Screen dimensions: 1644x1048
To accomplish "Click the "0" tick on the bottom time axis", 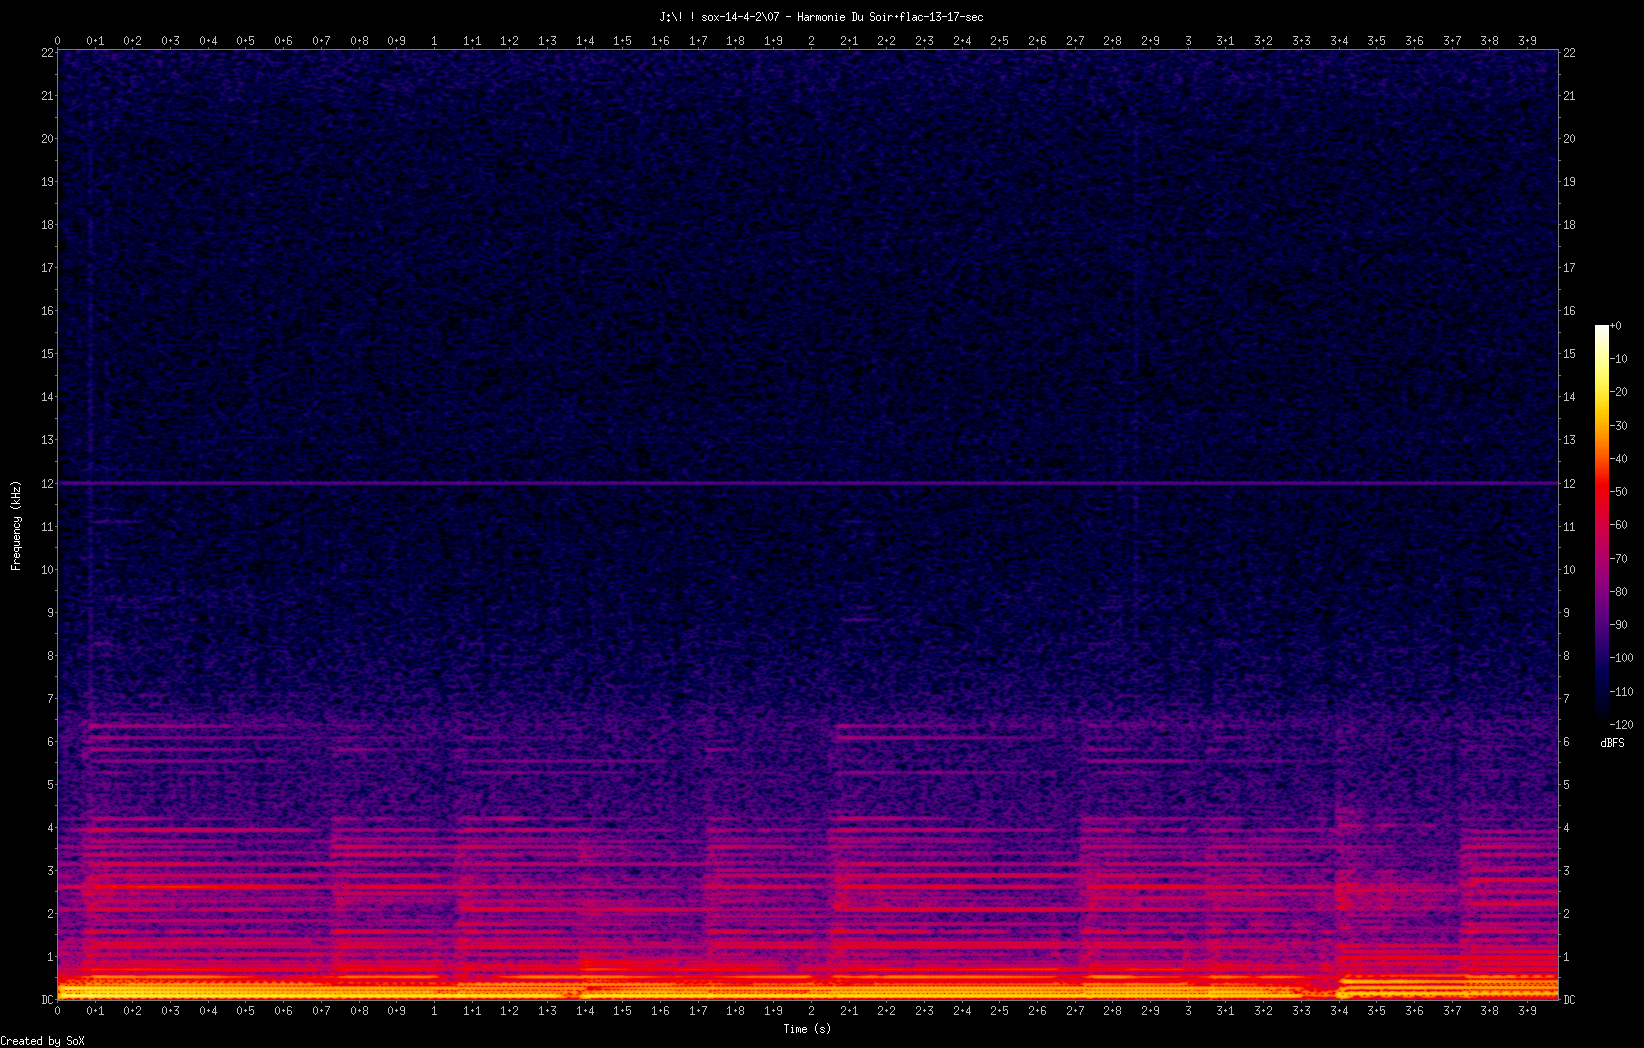I will click(57, 1011).
